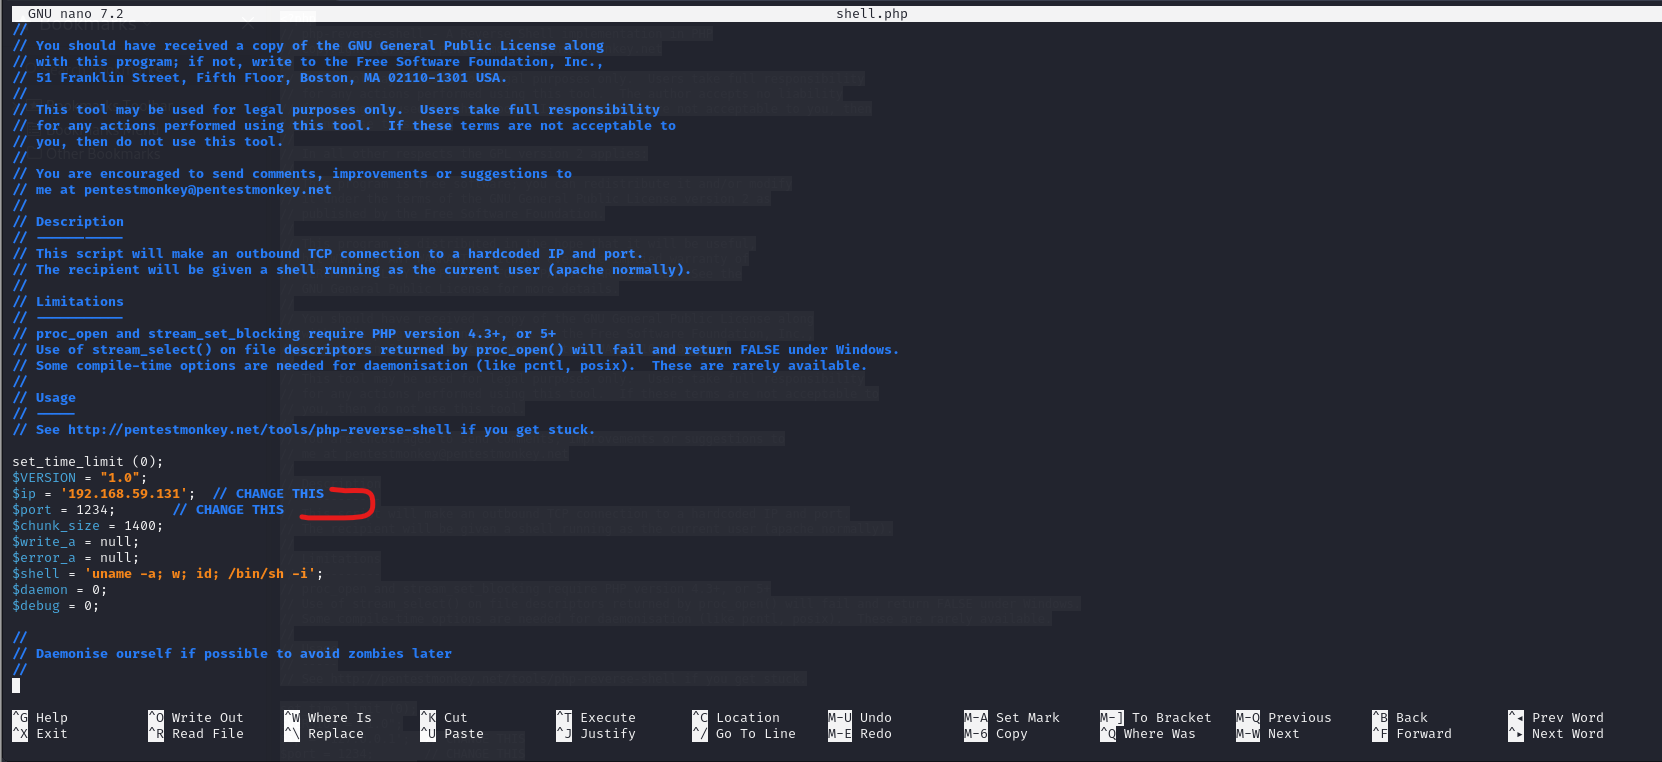Click the set_time_limit (0); line
Viewport: 1662px width, 762px height.
88,462
